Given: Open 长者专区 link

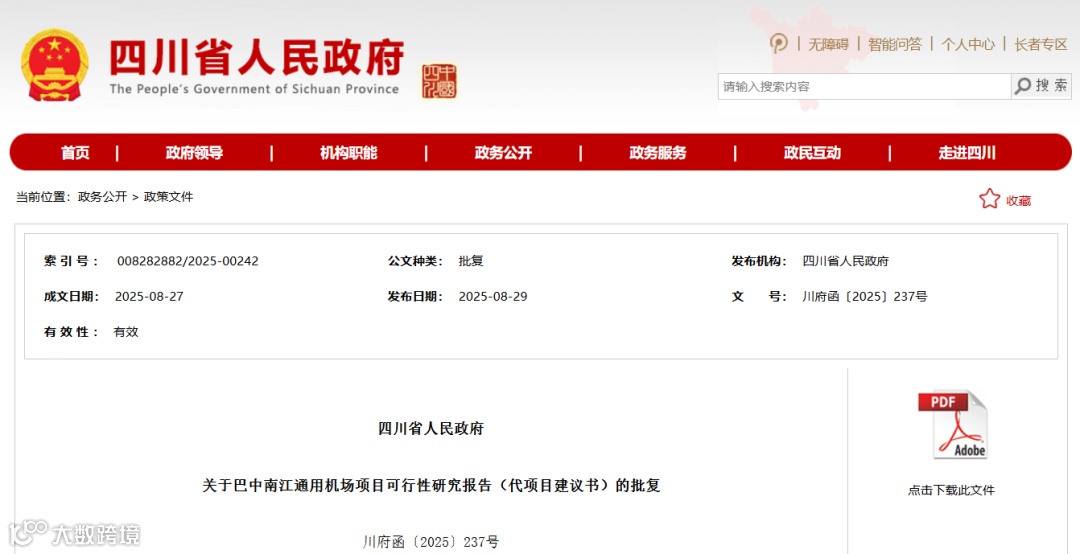Looking at the screenshot, I should click(x=1041, y=44).
